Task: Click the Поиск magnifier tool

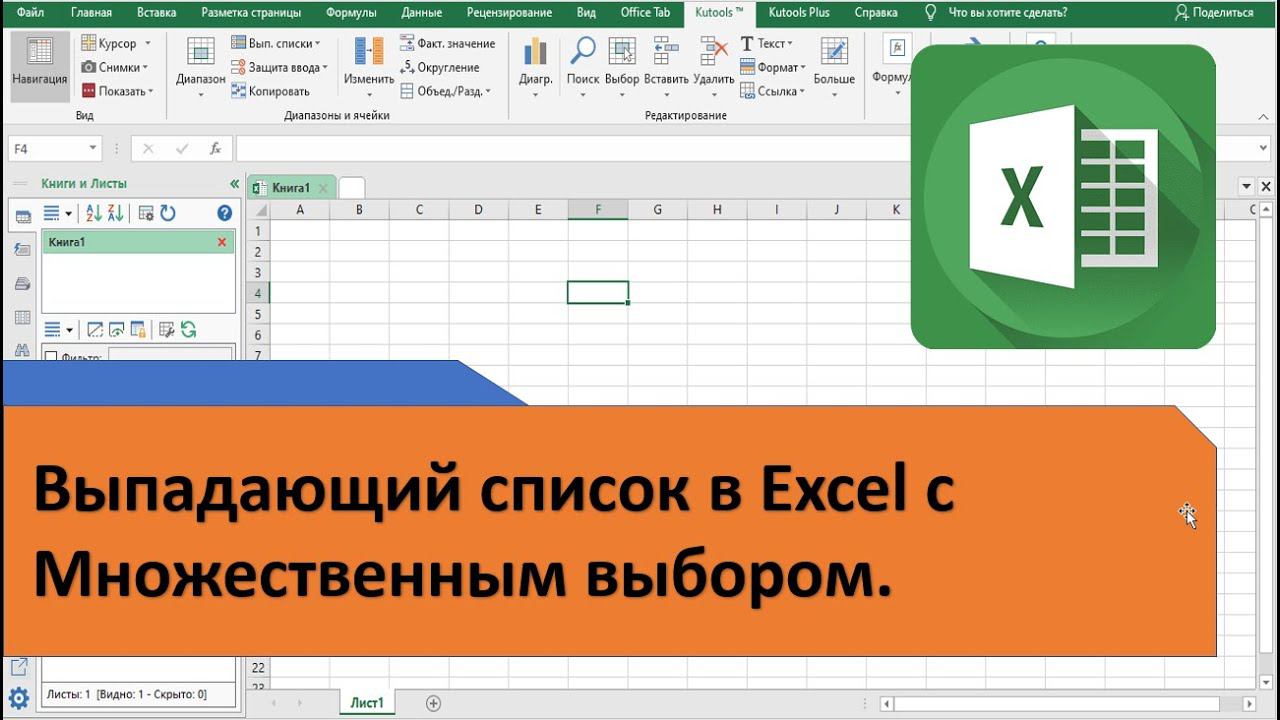Action: click(582, 66)
